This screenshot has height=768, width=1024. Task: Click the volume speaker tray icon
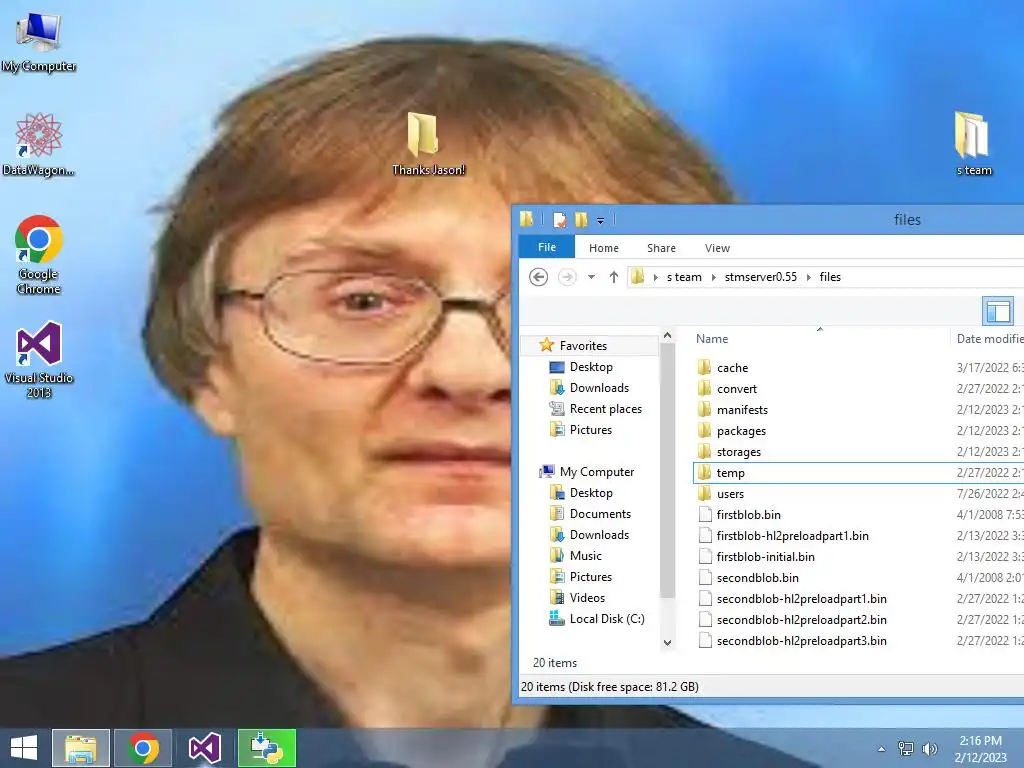click(x=929, y=749)
